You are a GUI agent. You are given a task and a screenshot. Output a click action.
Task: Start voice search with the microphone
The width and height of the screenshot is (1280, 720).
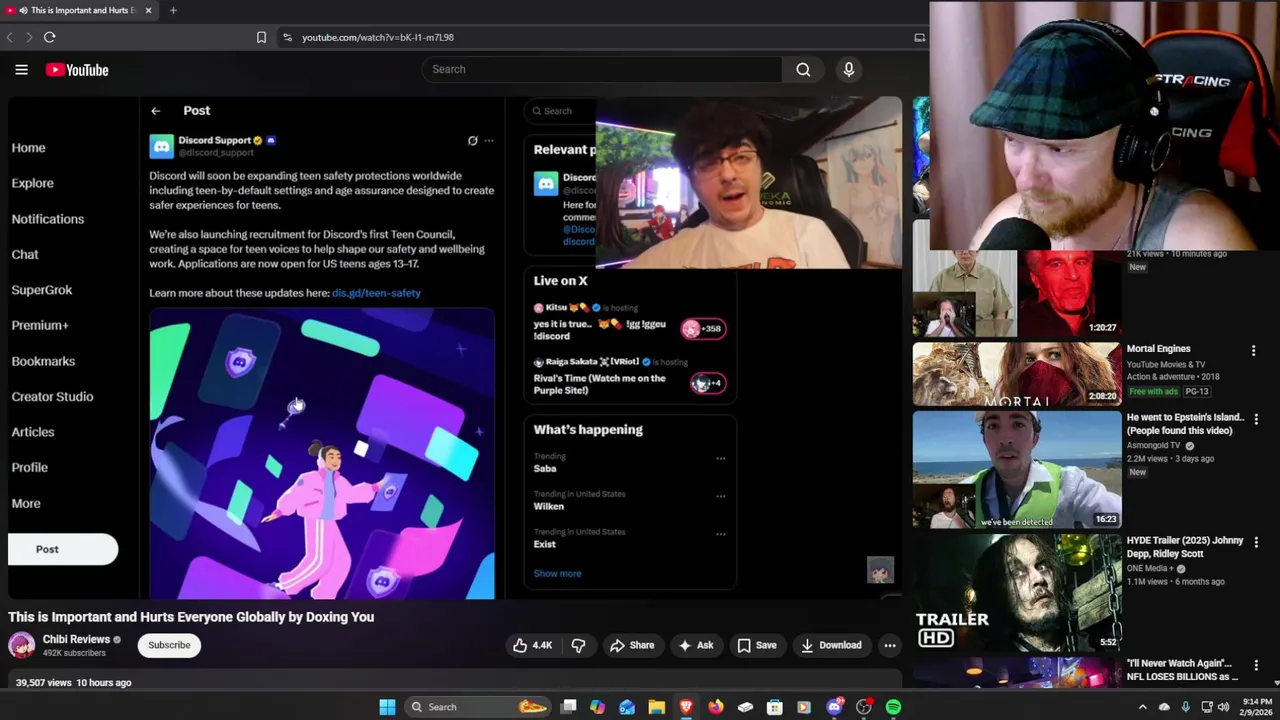point(849,69)
